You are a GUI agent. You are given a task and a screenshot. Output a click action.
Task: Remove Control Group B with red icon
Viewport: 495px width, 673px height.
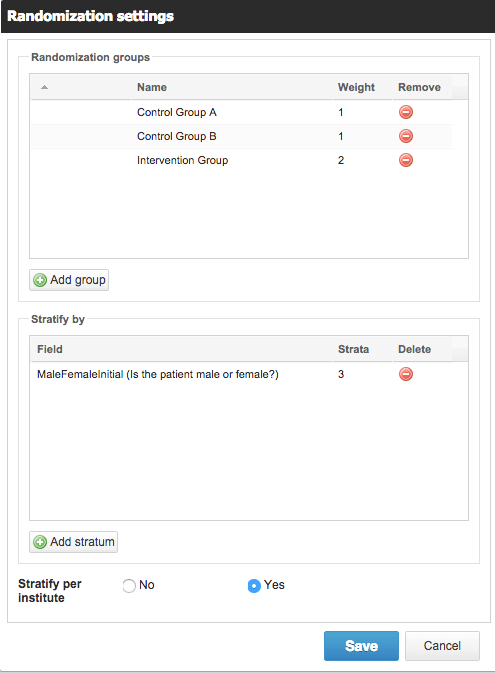[x=406, y=136]
